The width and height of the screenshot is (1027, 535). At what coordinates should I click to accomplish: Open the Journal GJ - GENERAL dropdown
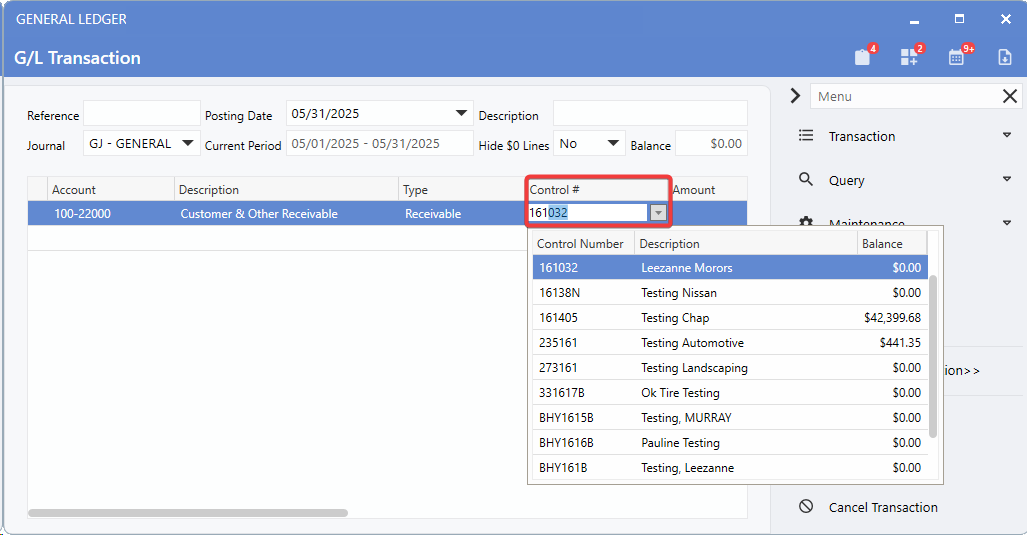click(189, 143)
